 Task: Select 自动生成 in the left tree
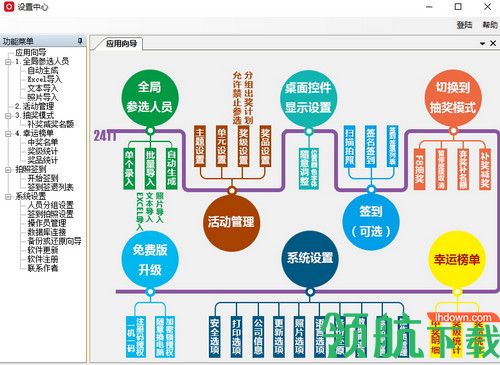point(43,70)
